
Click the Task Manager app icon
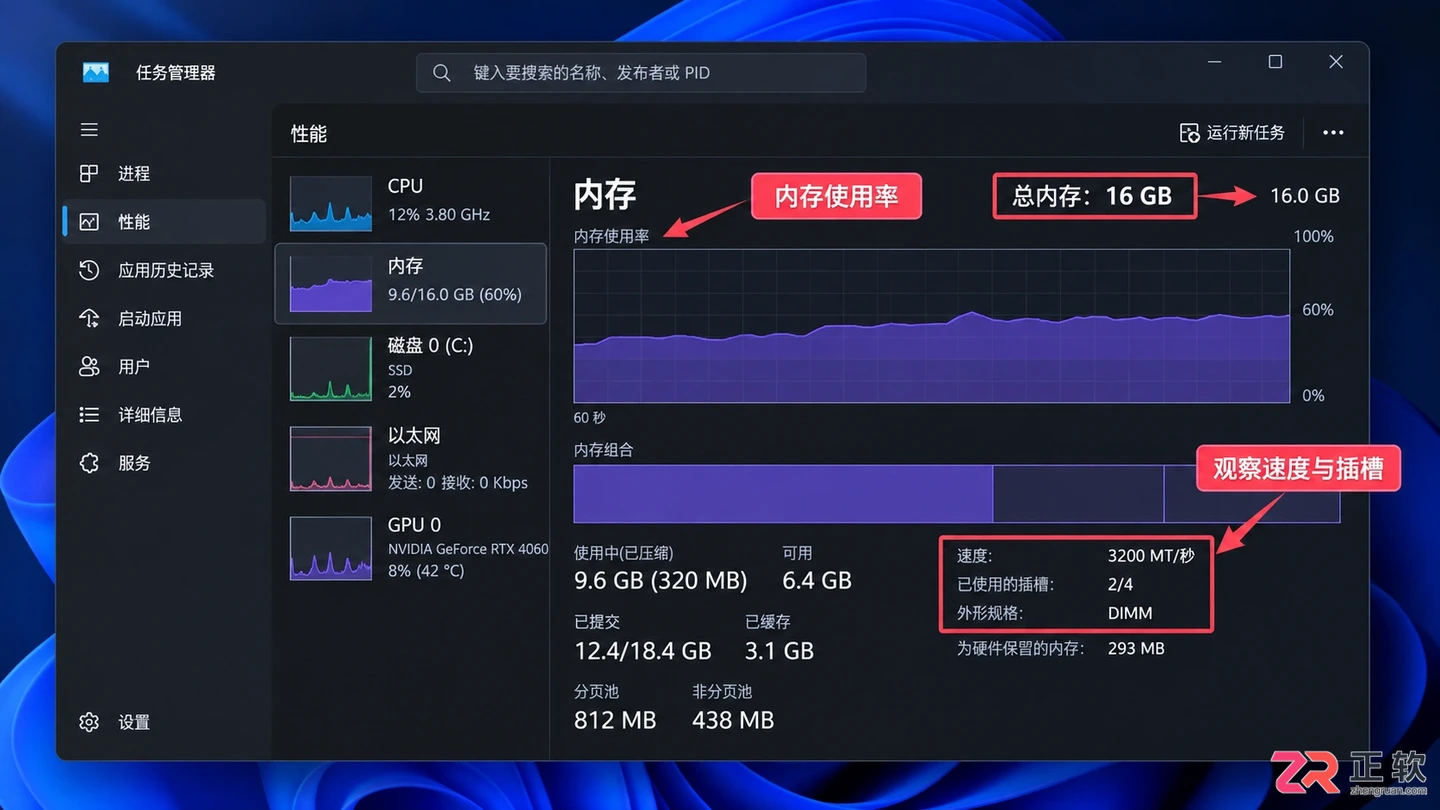(x=96, y=72)
